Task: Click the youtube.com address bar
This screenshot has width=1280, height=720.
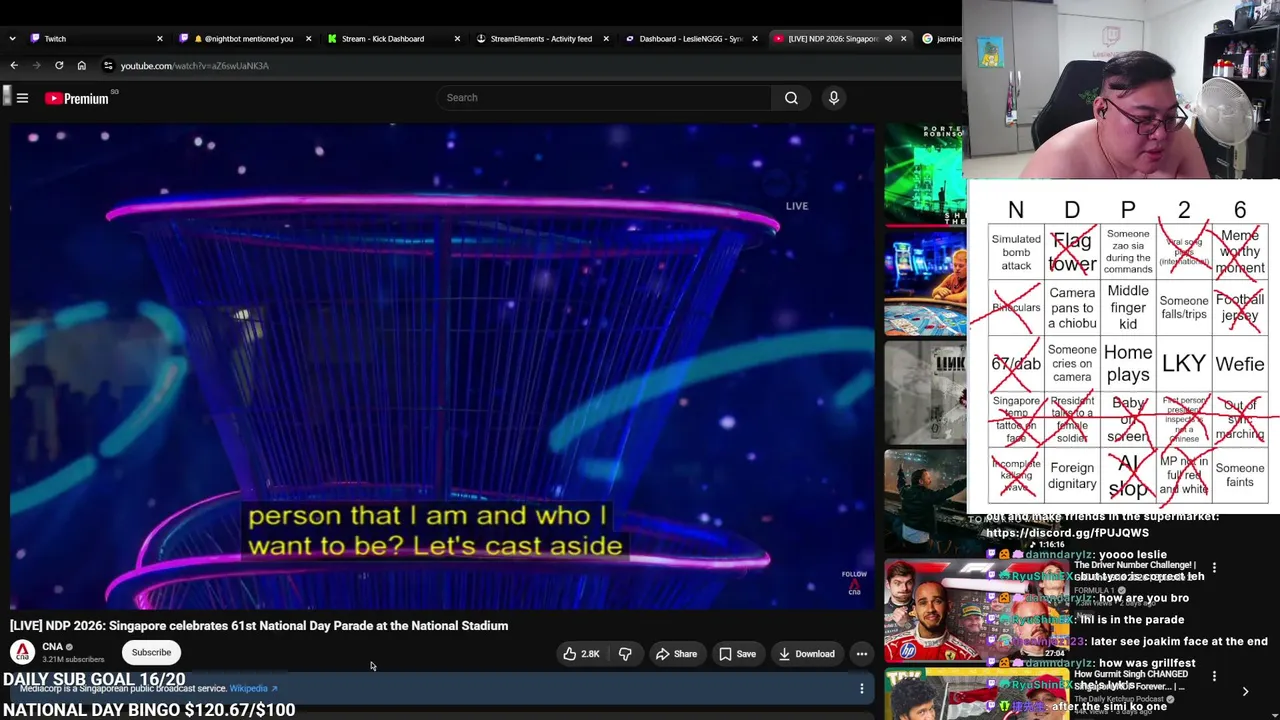Action: click(x=195, y=66)
